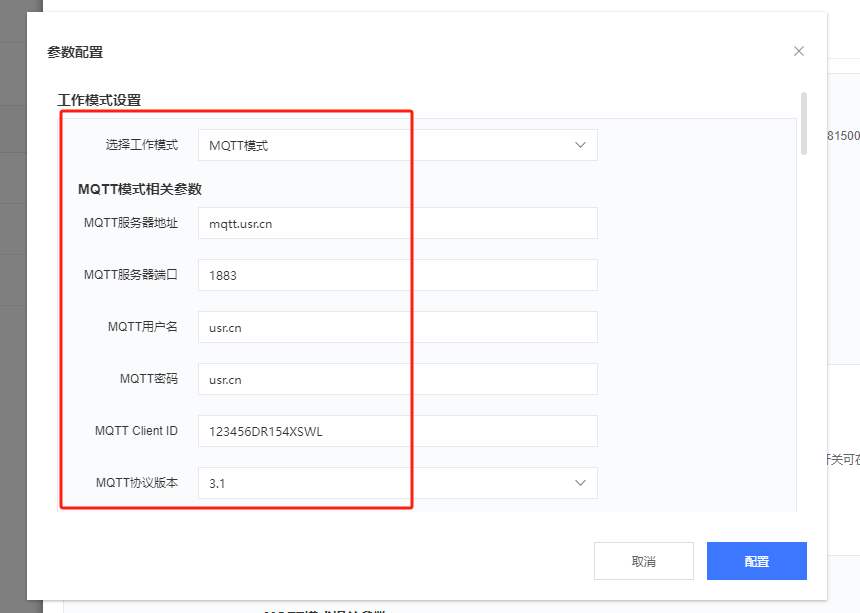Edit the MQTT服务器地址 field containing mqtt.usr.cn

(398, 223)
